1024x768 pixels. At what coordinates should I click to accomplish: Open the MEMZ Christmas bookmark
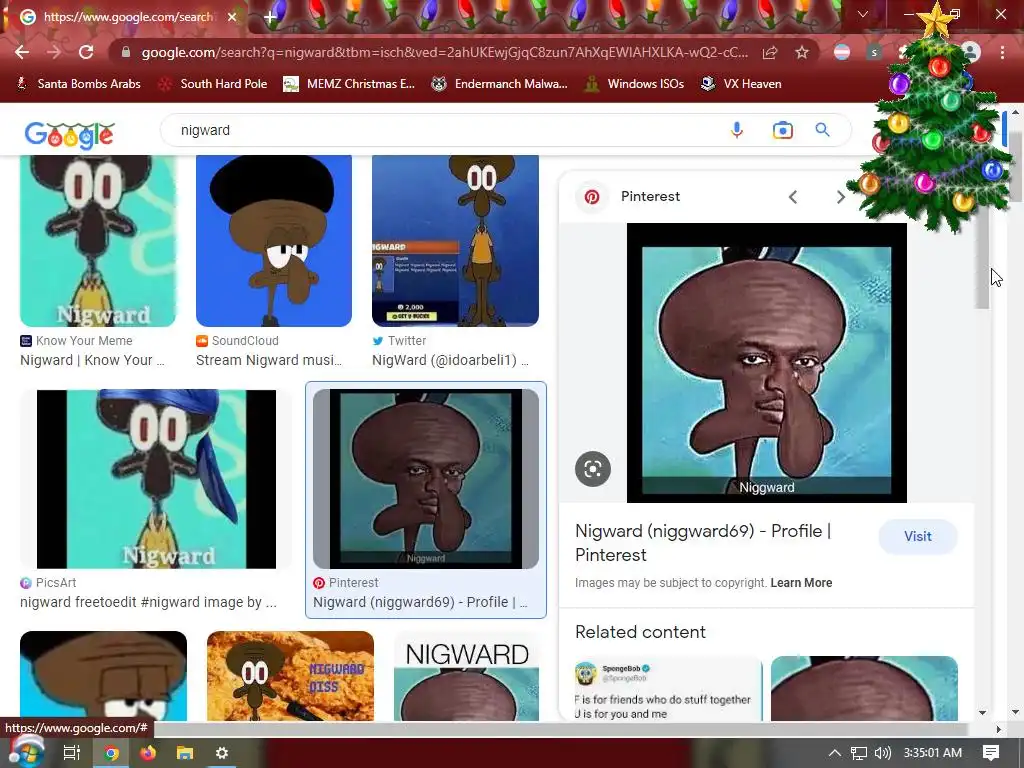349,84
